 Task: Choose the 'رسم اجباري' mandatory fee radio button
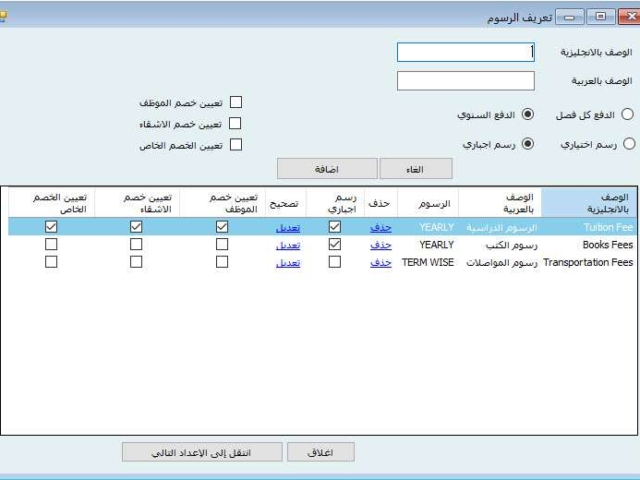click(528, 144)
